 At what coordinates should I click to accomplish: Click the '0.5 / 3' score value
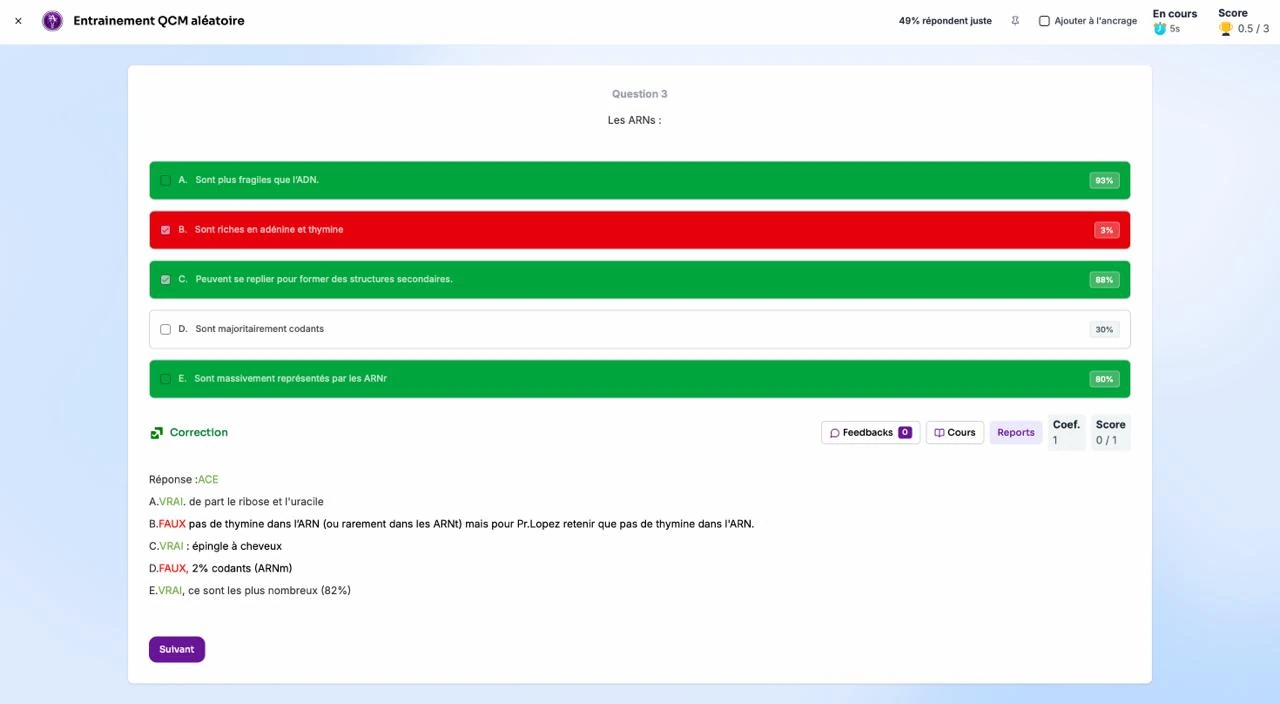(1253, 29)
